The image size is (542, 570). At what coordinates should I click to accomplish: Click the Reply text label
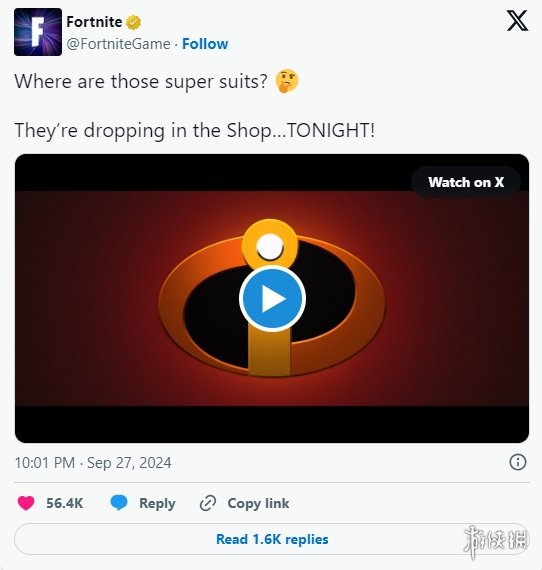[157, 503]
